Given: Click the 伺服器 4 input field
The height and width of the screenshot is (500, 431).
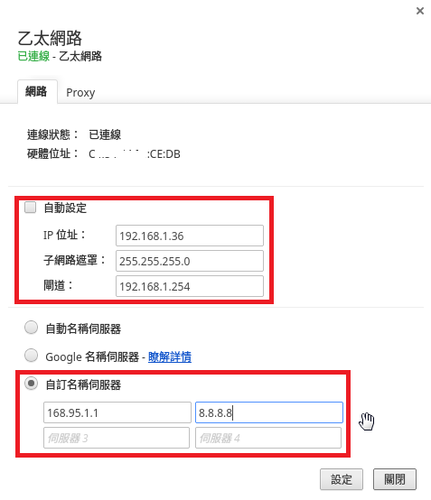Looking at the screenshot, I should pyautogui.click(x=268, y=438).
